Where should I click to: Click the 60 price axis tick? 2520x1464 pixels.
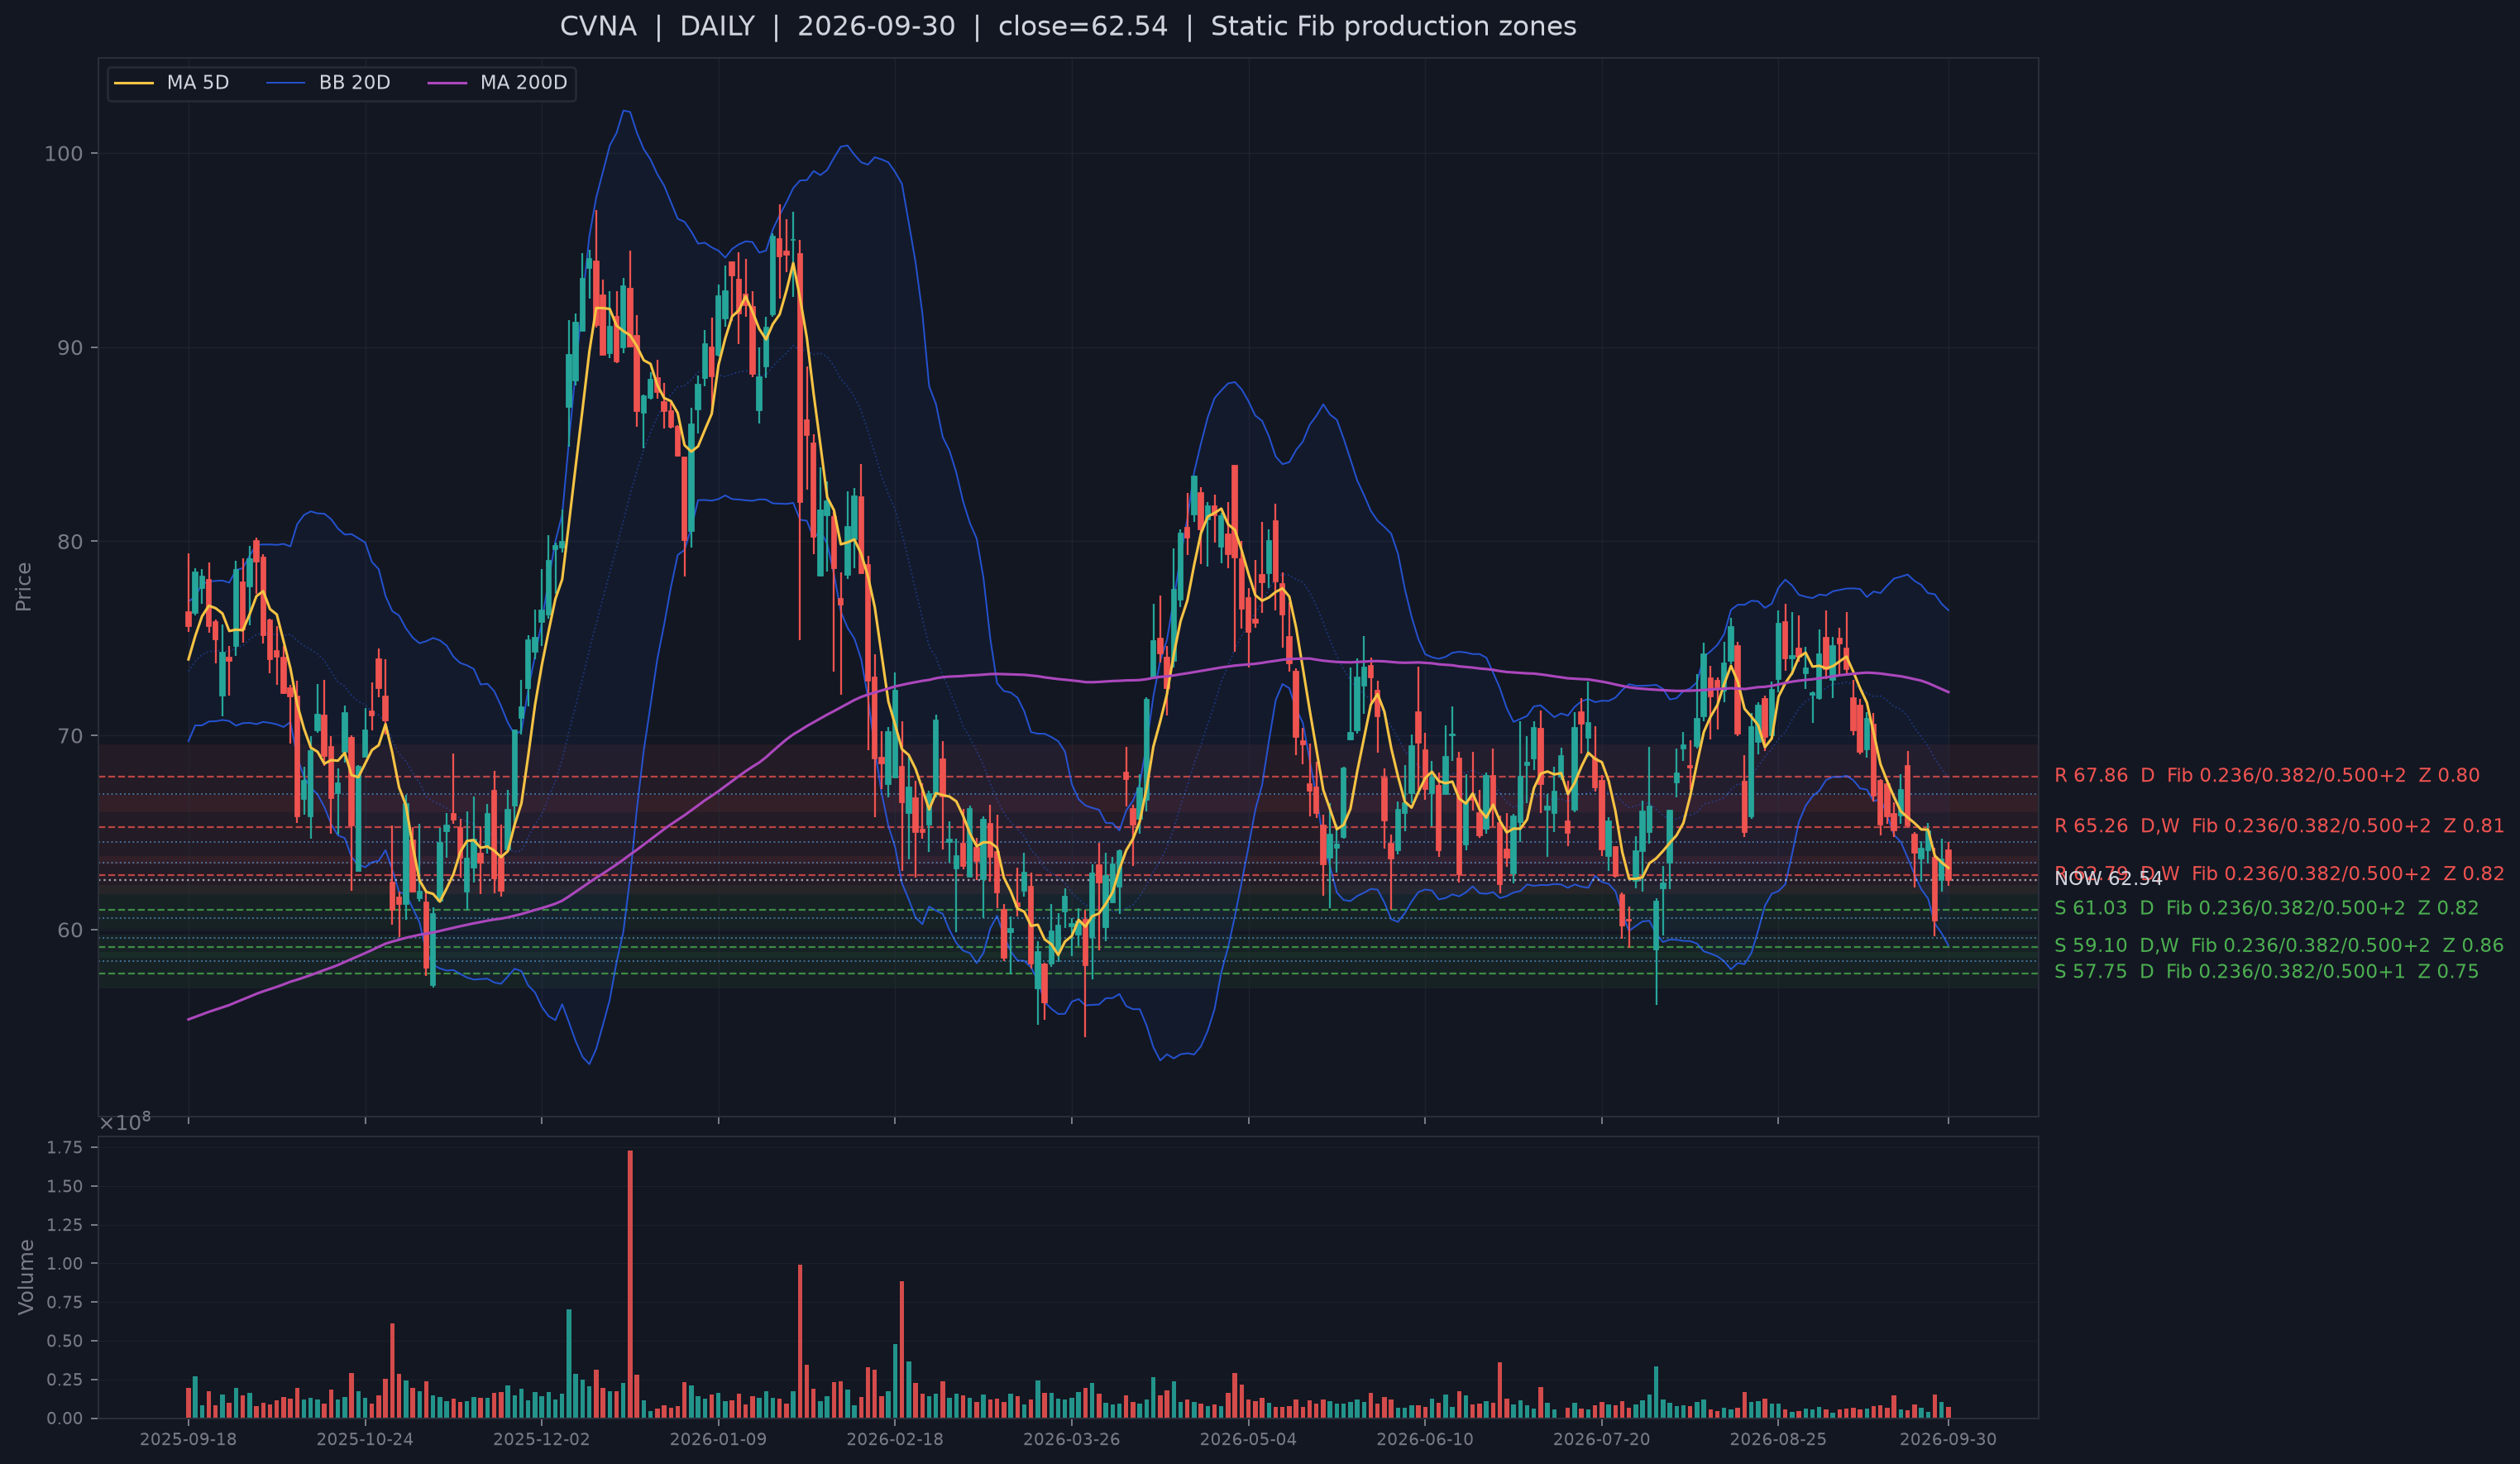[x=70, y=930]
